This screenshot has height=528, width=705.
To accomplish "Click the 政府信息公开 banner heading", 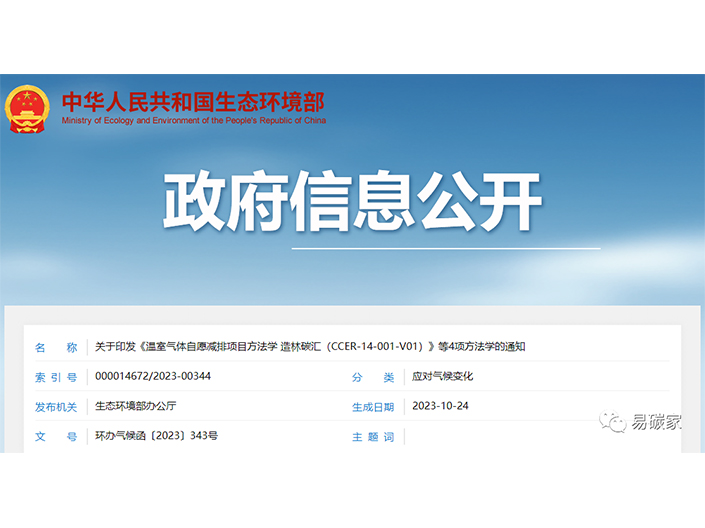I will click(x=352, y=203).
